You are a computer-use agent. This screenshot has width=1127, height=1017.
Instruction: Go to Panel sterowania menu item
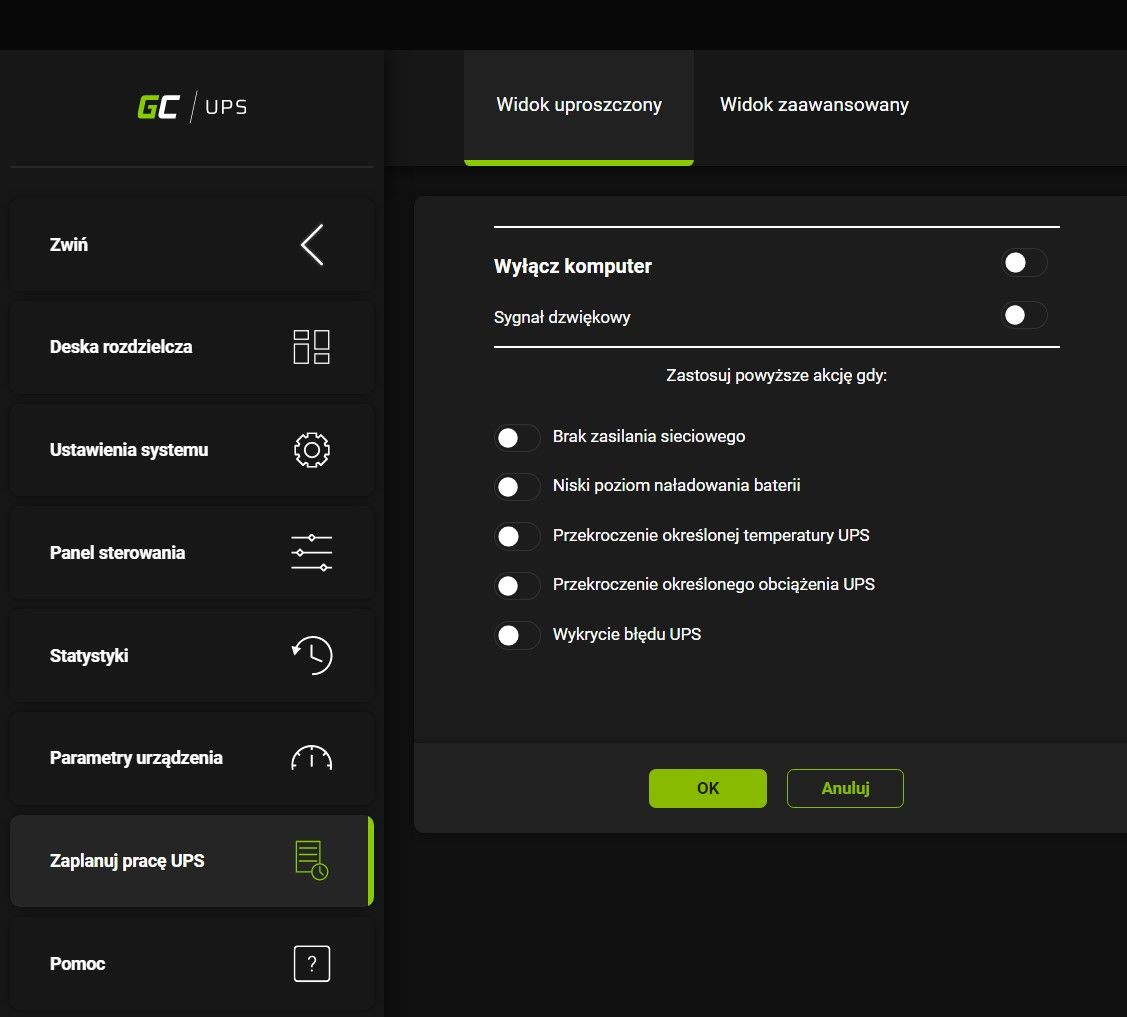(192, 553)
